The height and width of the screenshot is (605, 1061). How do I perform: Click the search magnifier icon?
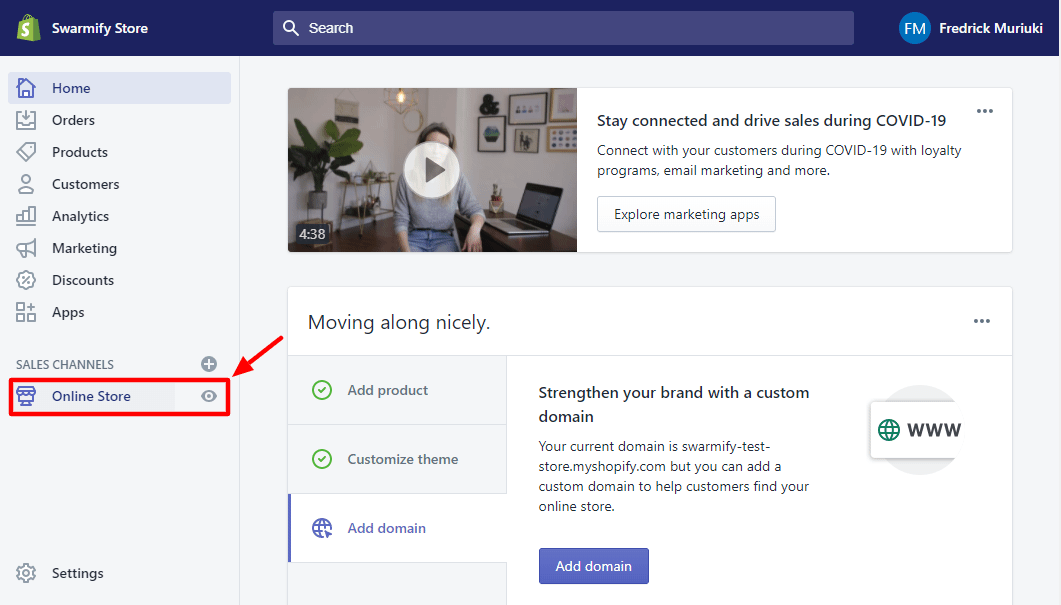click(291, 28)
